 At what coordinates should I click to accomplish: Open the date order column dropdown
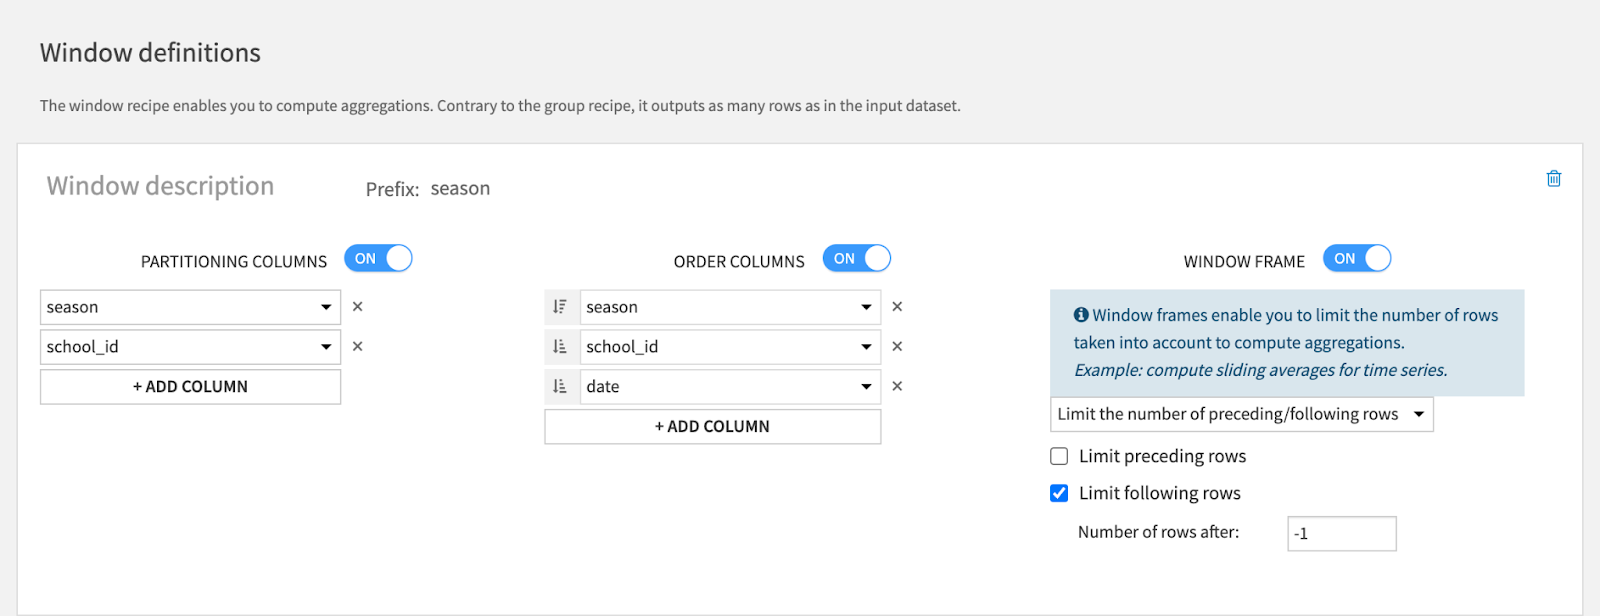tap(730, 387)
